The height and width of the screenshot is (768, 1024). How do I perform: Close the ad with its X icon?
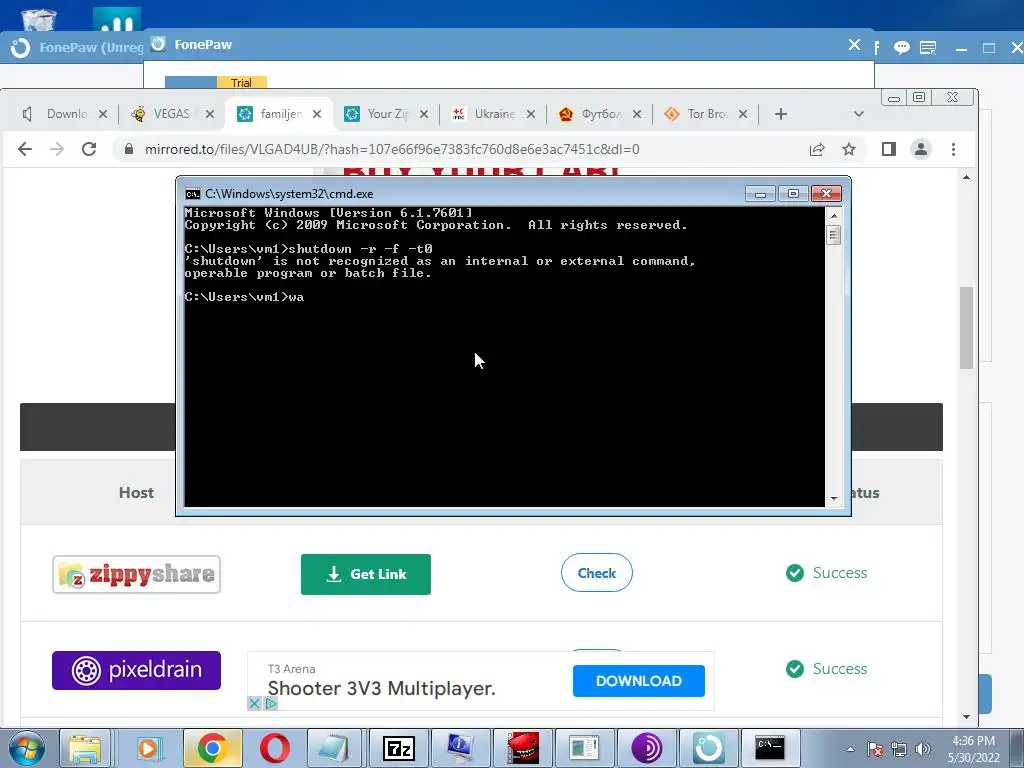pos(254,703)
